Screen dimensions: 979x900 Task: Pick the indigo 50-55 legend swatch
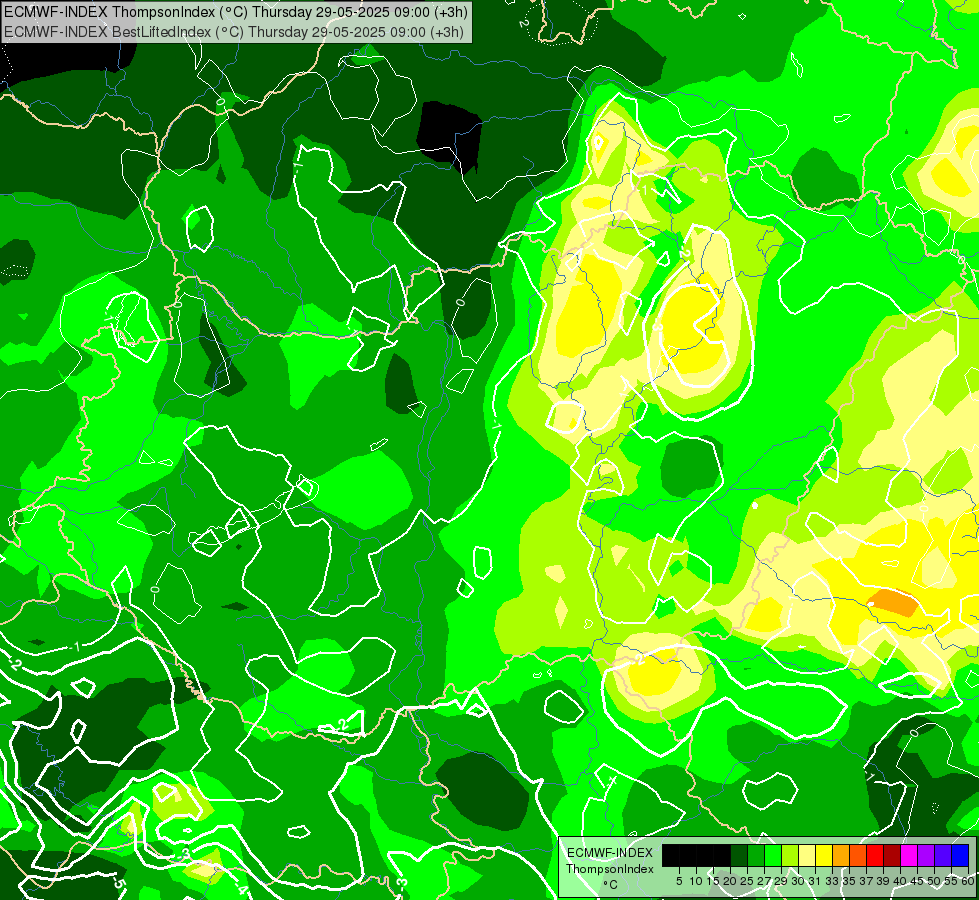click(x=942, y=855)
